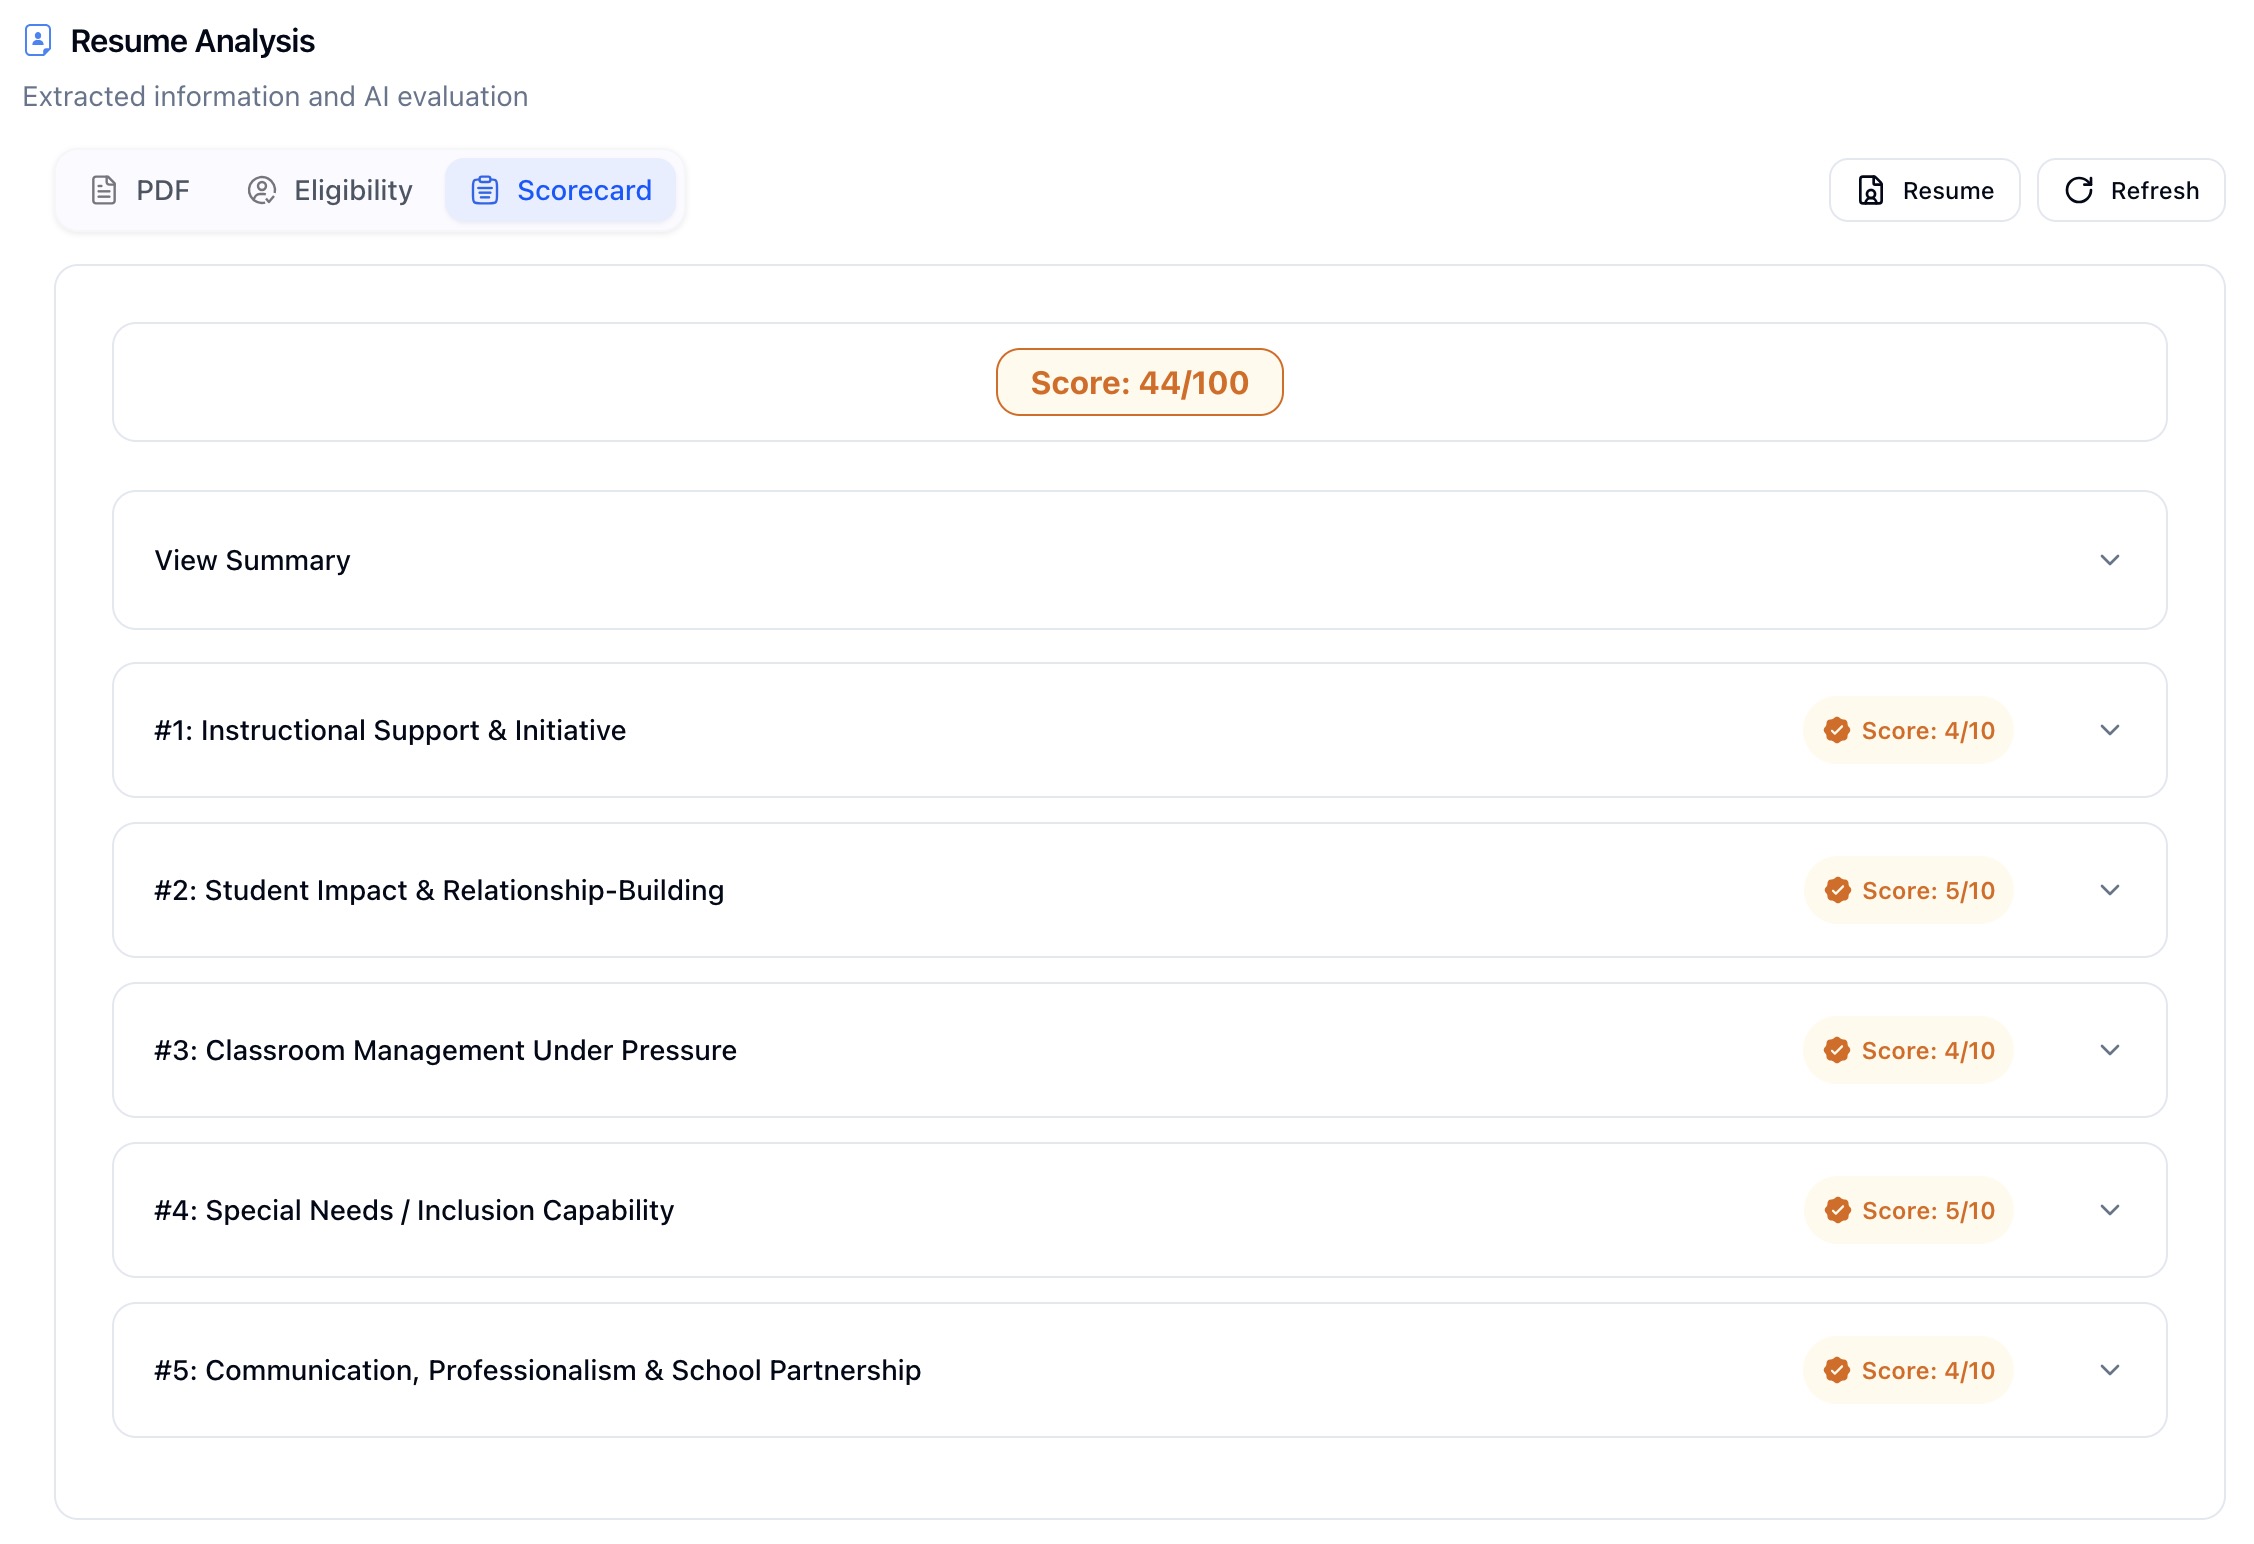This screenshot has height=1544, width=2254.
Task: Click the PDF document icon
Action: coord(104,190)
